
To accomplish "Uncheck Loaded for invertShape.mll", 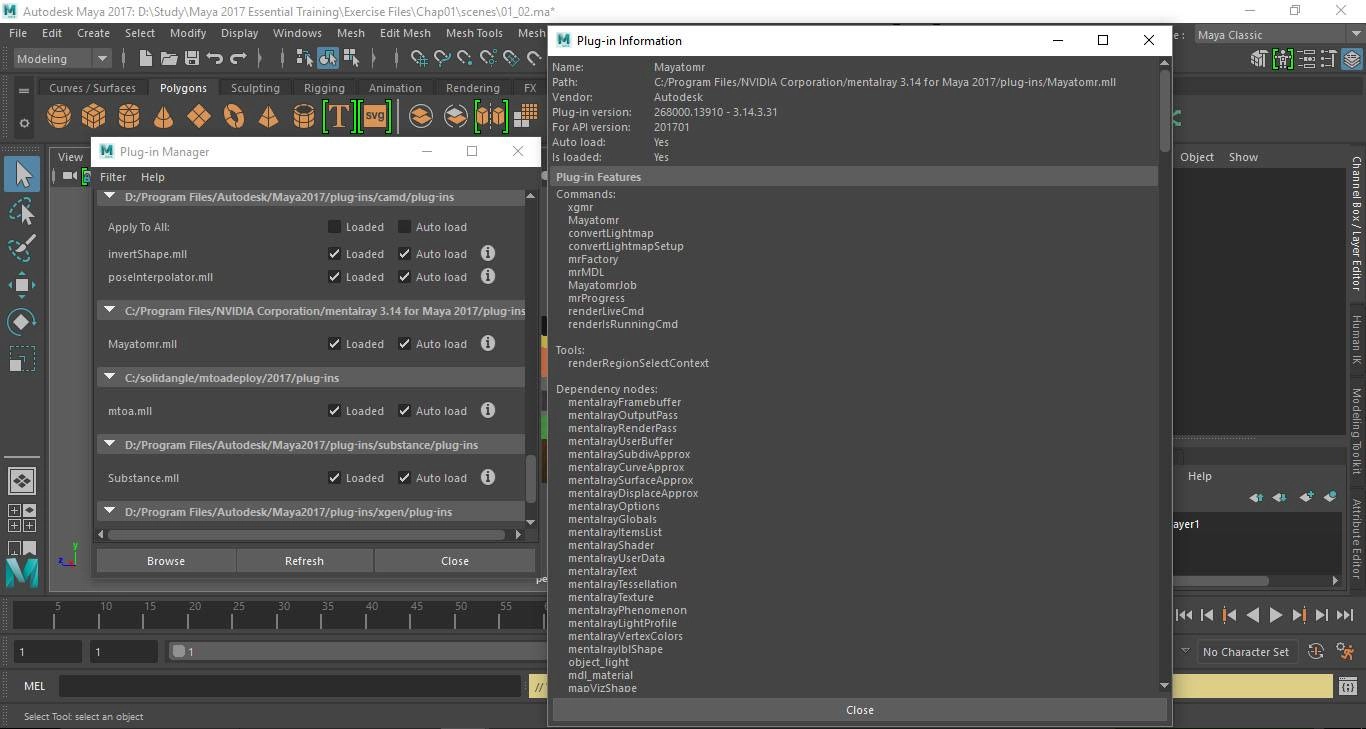I will pos(335,254).
